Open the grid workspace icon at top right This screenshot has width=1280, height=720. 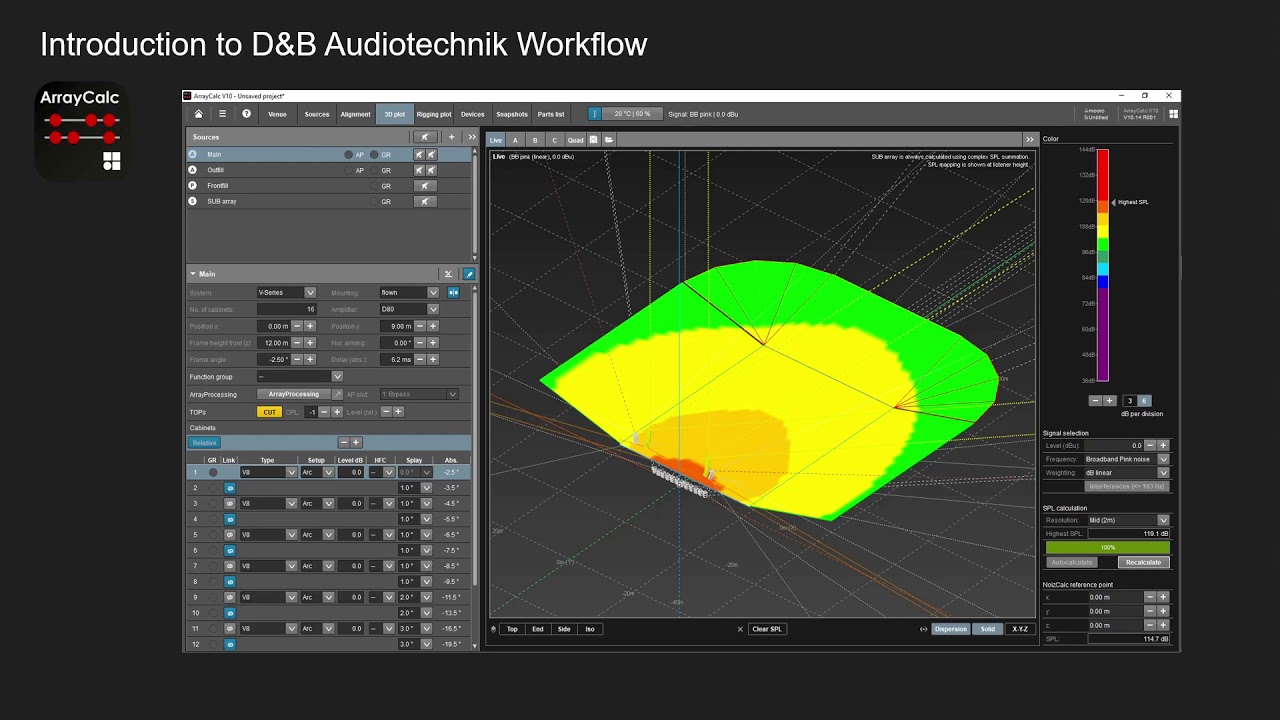coord(1173,114)
